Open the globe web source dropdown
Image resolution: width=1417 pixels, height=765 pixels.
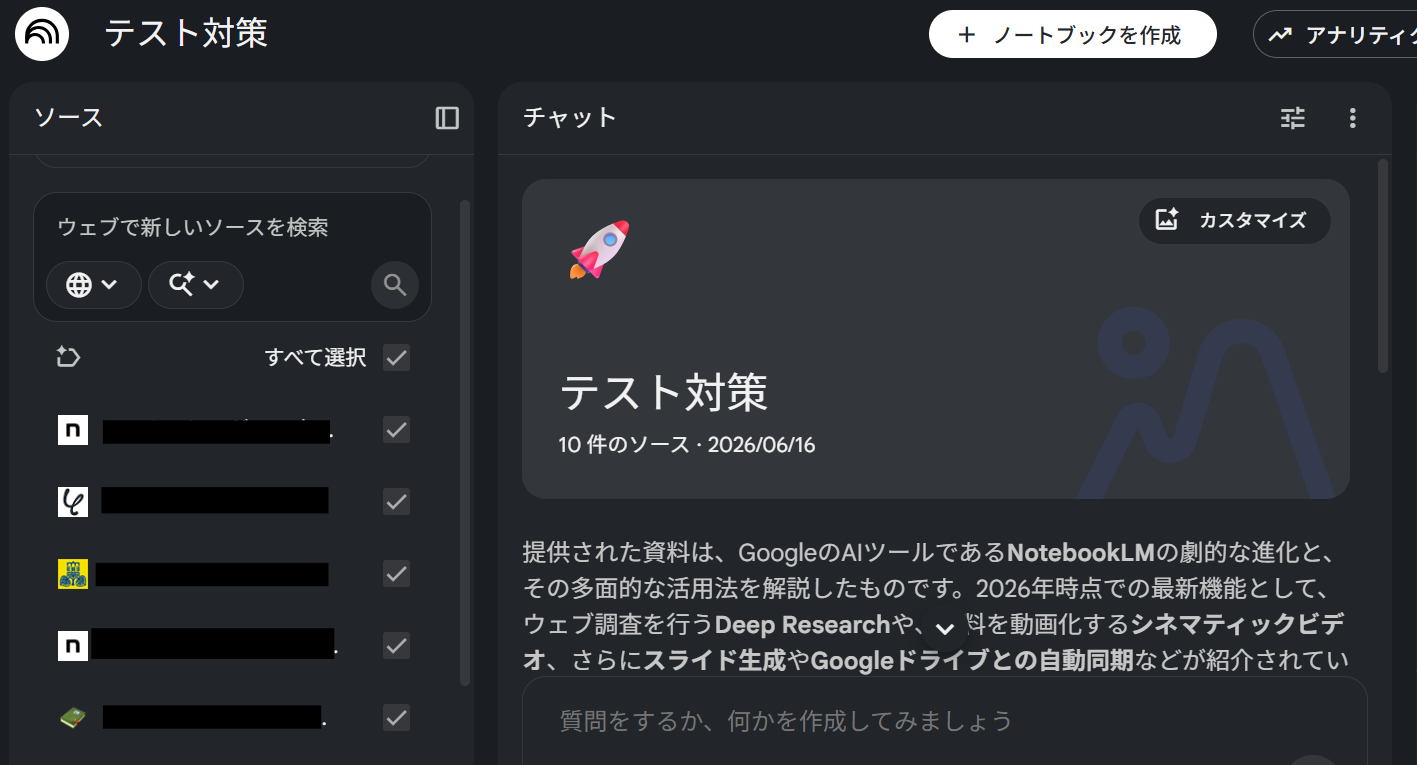[93, 285]
